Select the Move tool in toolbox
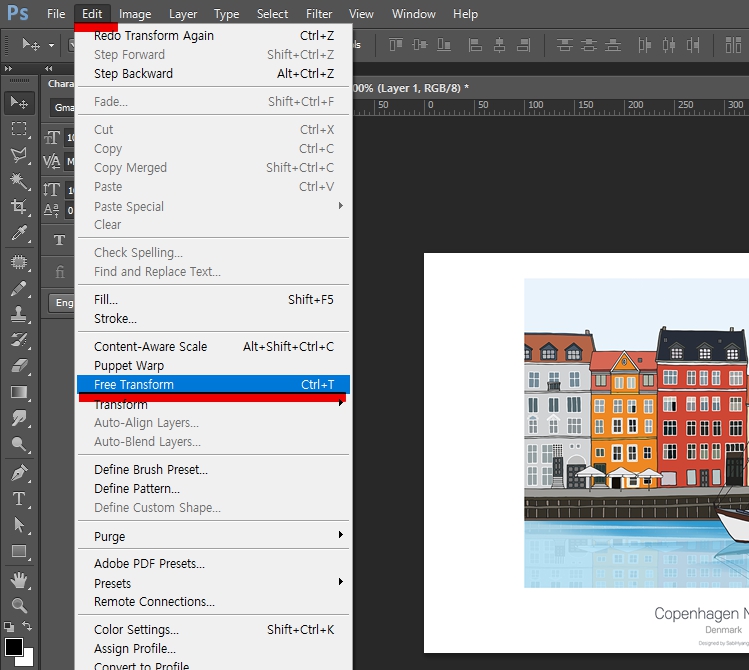Screen dimensions: 749x670 click(x=19, y=103)
